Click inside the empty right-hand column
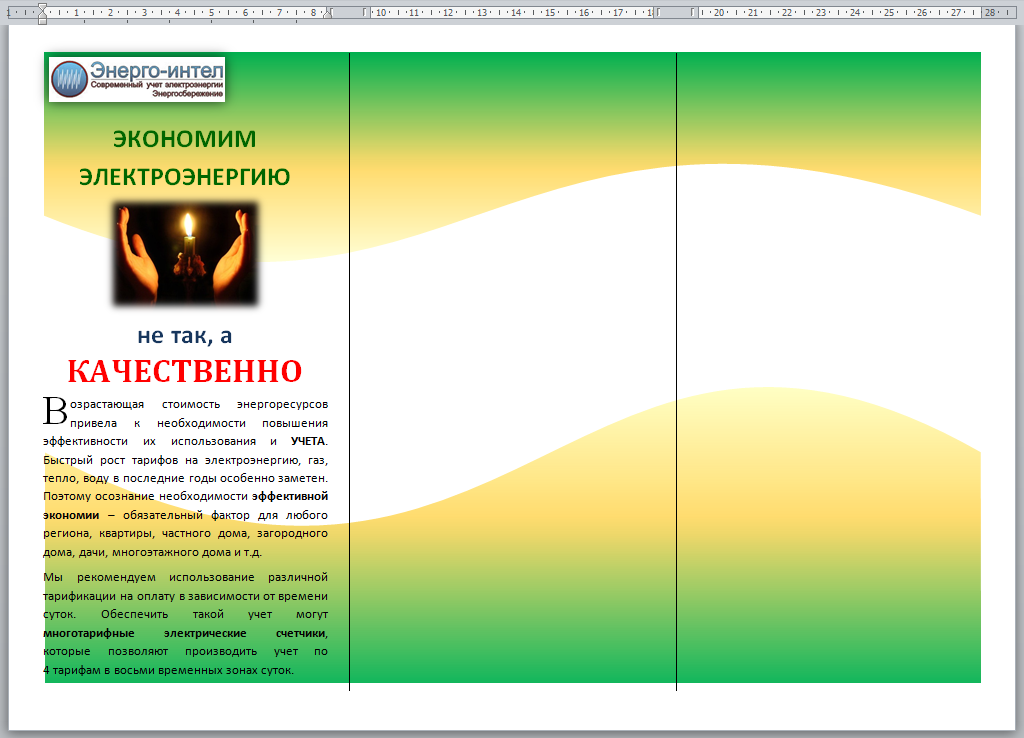1024x738 pixels. (830, 300)
